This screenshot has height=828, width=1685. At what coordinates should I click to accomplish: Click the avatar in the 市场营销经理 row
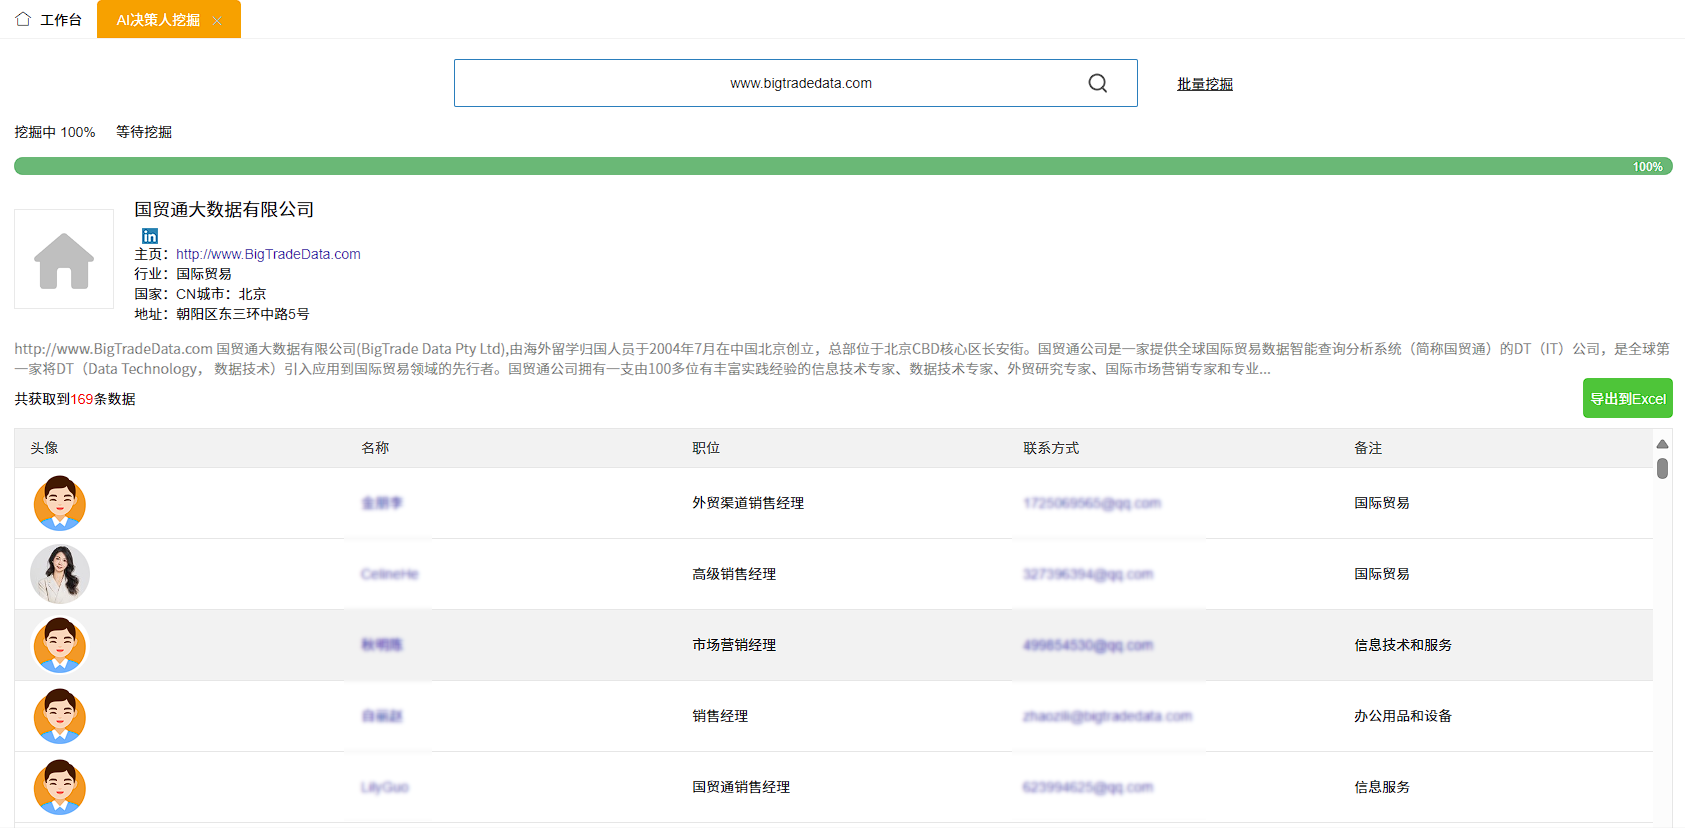pyautogui.click(x=60, y=645)
